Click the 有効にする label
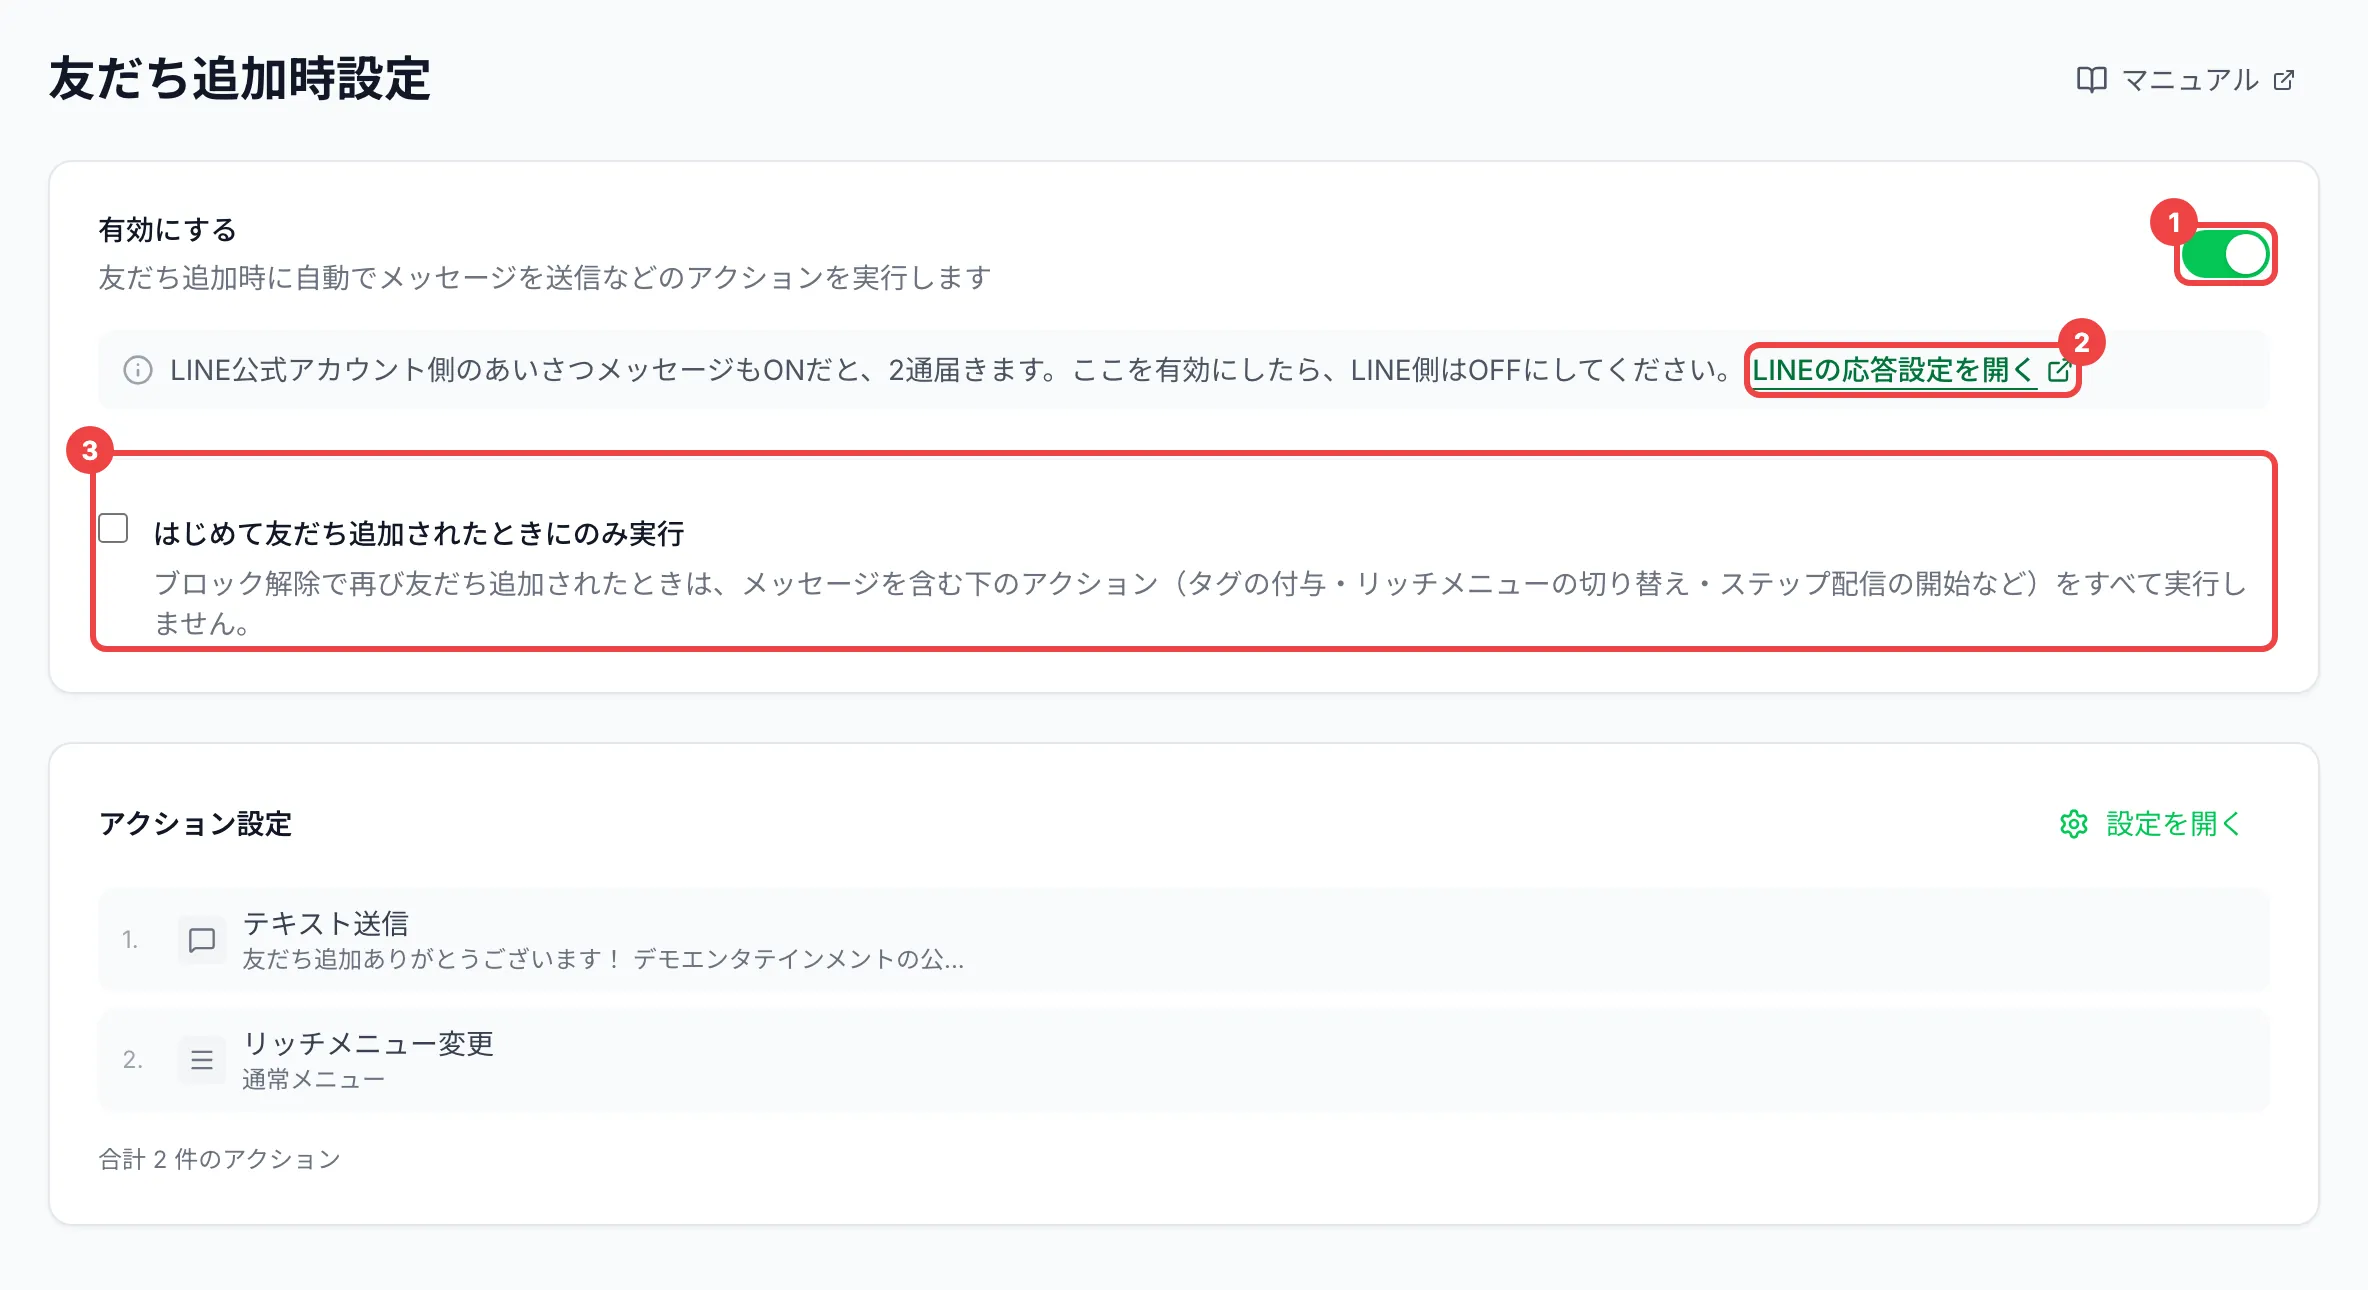The image size is (2368, 1290). pyautogui.click(x=168, y=230)
